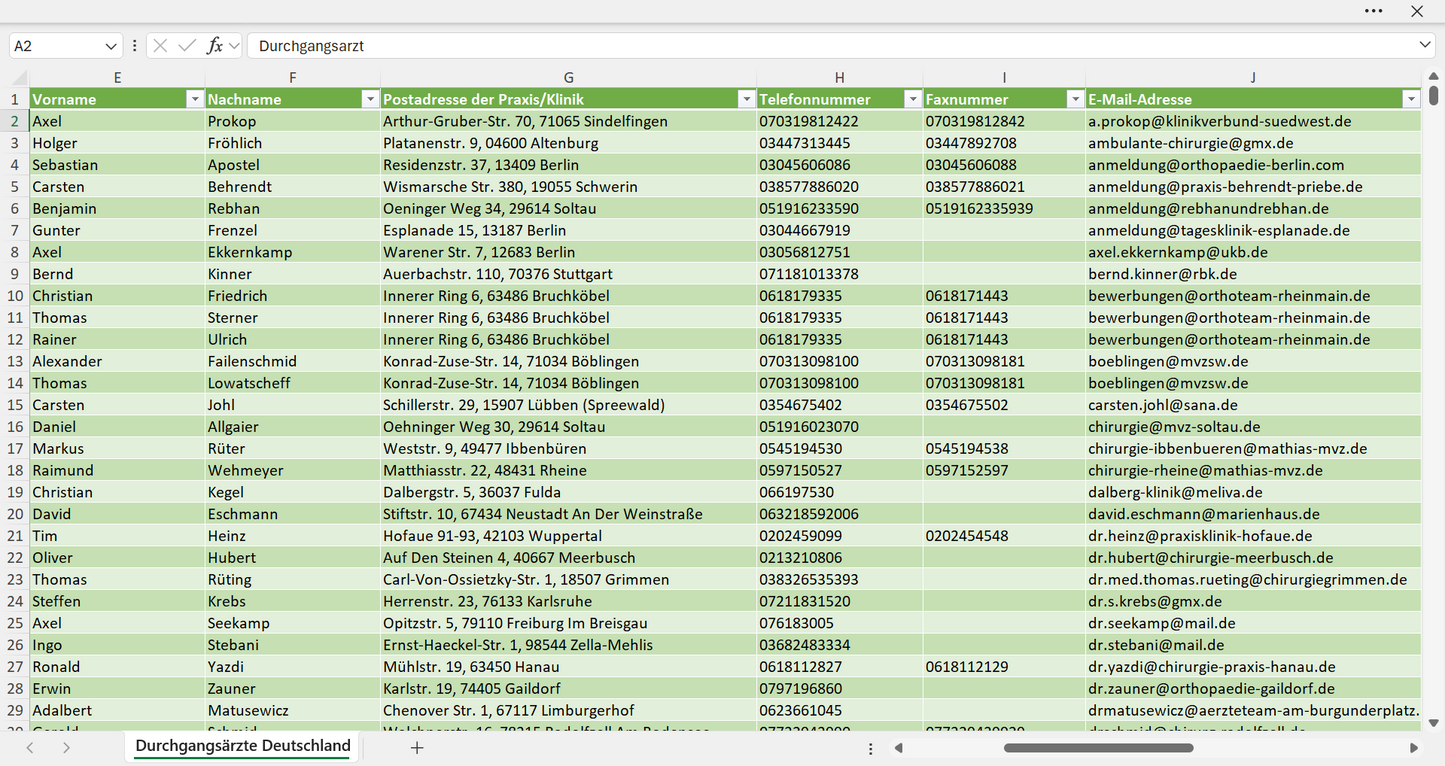Click address Auerbachstr. 110, 70376 Stuttgart
This screenshot has width=1445, height=766.
pyautogui.click(x=568, y=274)
